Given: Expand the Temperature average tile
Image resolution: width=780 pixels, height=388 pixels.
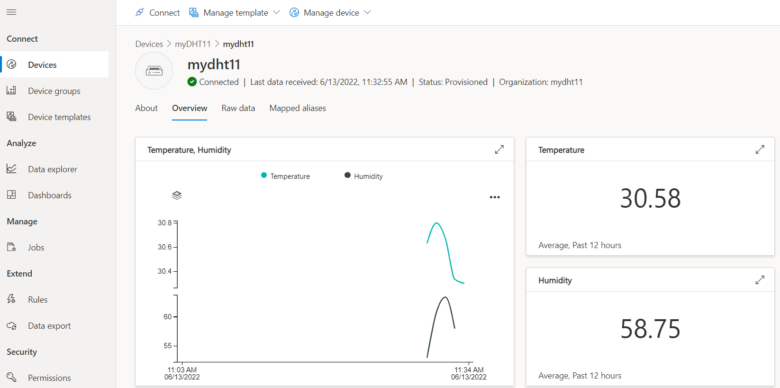Looking at the screenshot, I should [x=760, y=149].
